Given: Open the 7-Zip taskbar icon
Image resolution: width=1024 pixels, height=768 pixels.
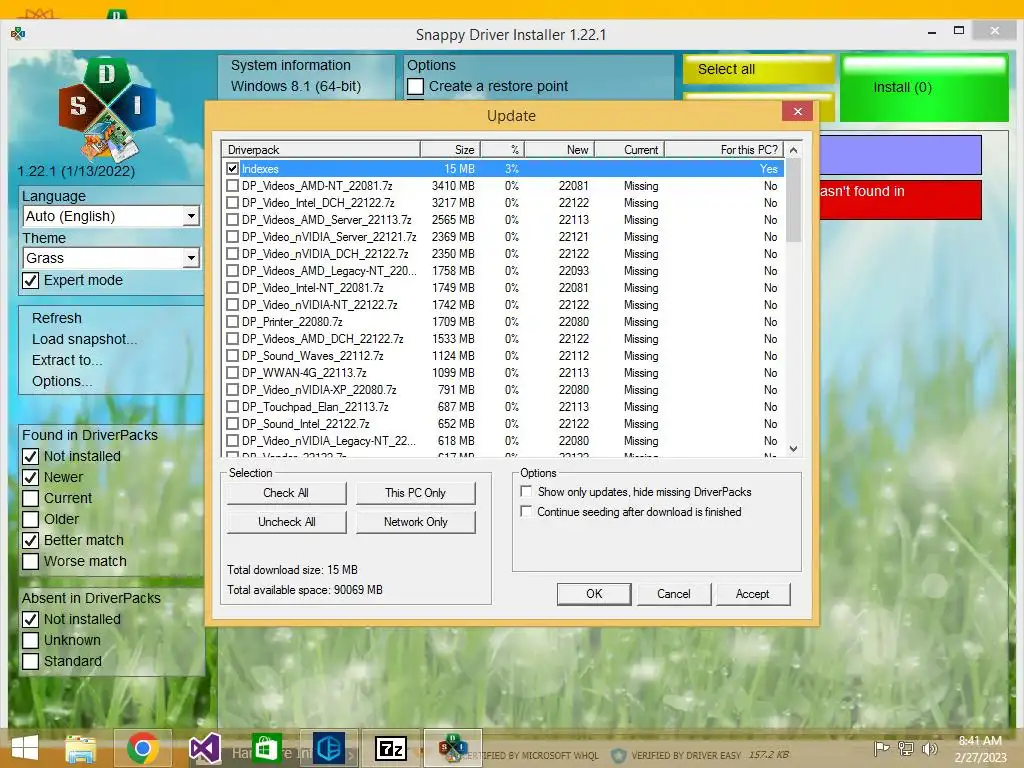Looking at the screenshot, I should (391, 748).
